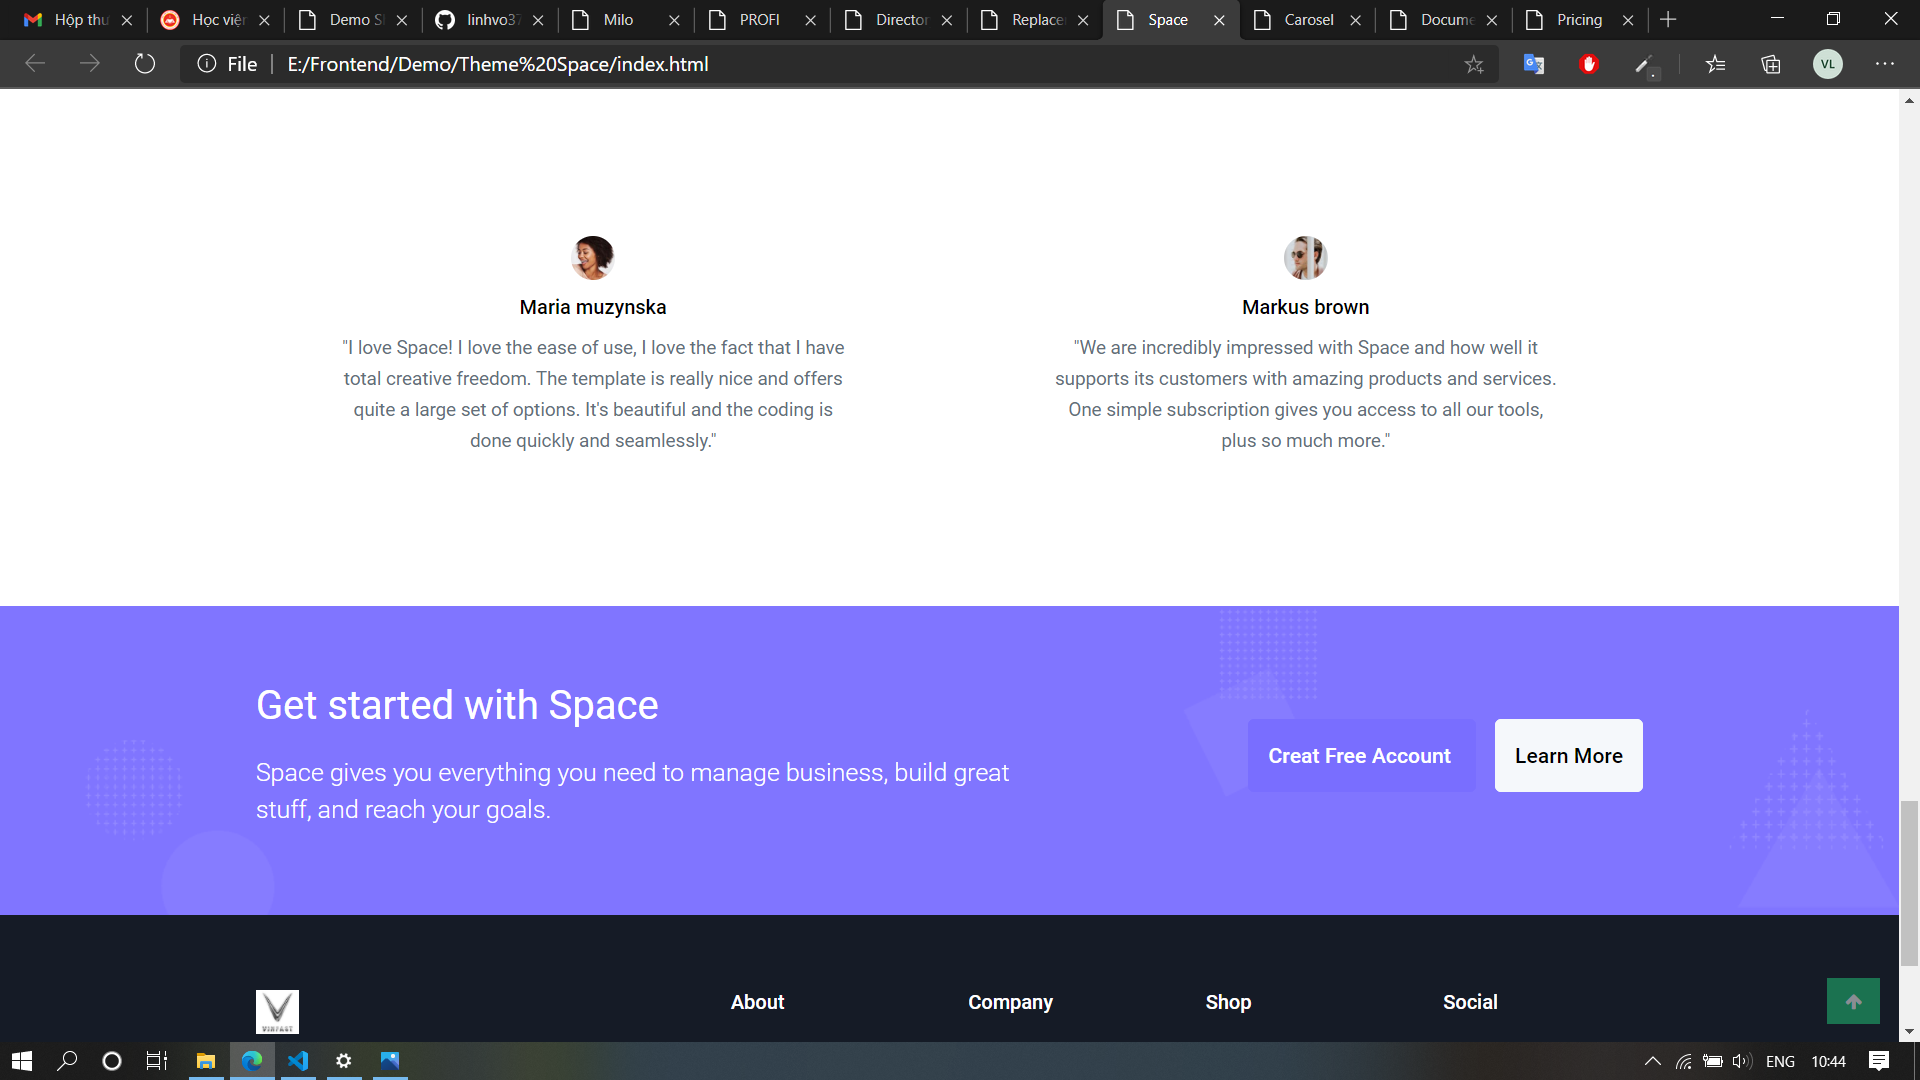Open the VL profile menu
Viewport: 1920px width, 1080px height.
click(x=1828, y=64)
